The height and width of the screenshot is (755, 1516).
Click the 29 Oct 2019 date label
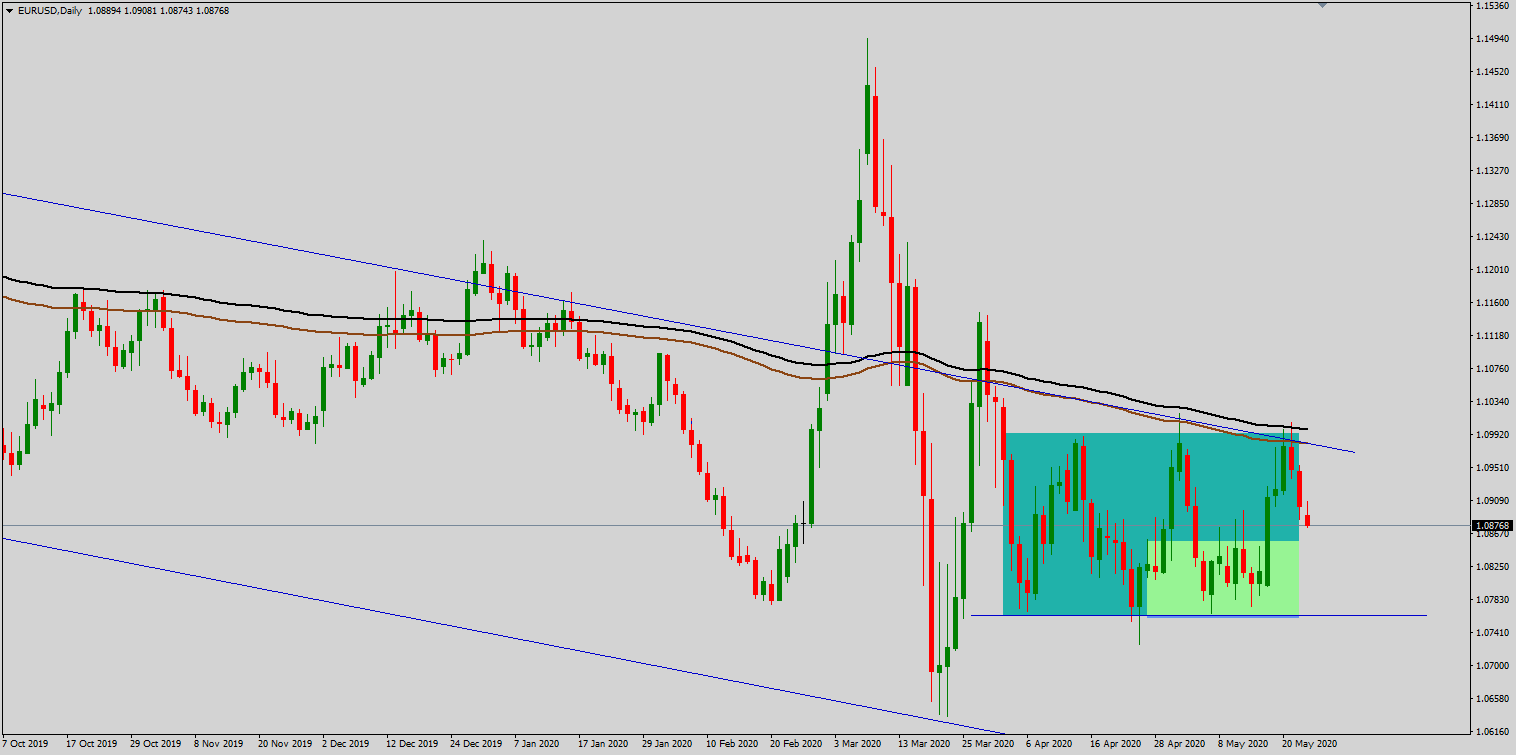[154, 745]
